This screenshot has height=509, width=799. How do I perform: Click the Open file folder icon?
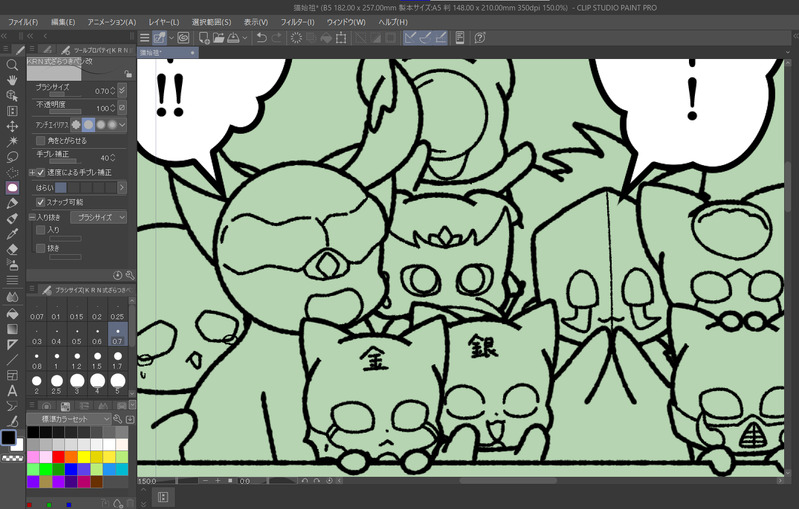[x=219, y=38]
